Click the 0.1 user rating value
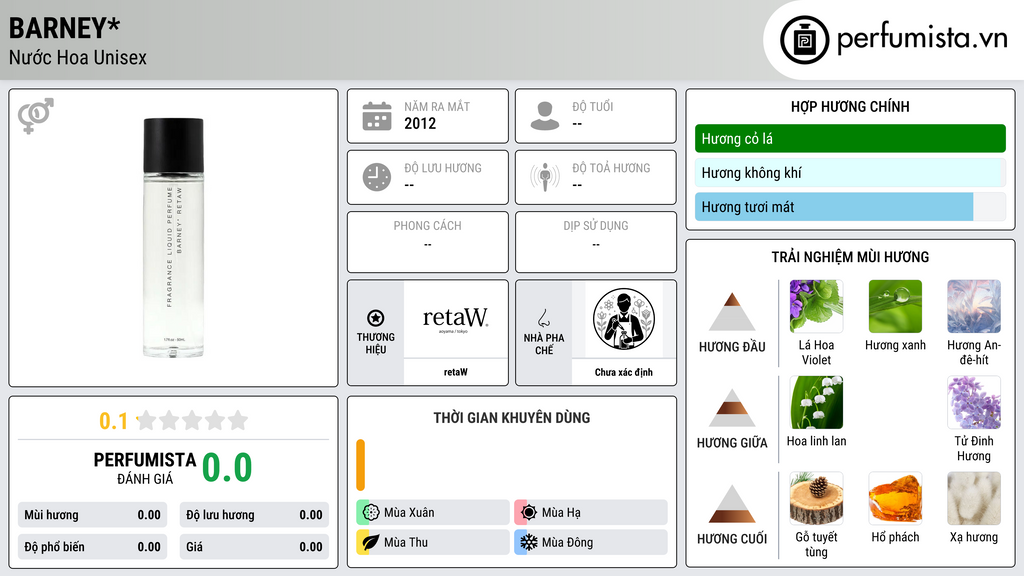This screenshot has width=1024, height=576. [x=113, y=421]
